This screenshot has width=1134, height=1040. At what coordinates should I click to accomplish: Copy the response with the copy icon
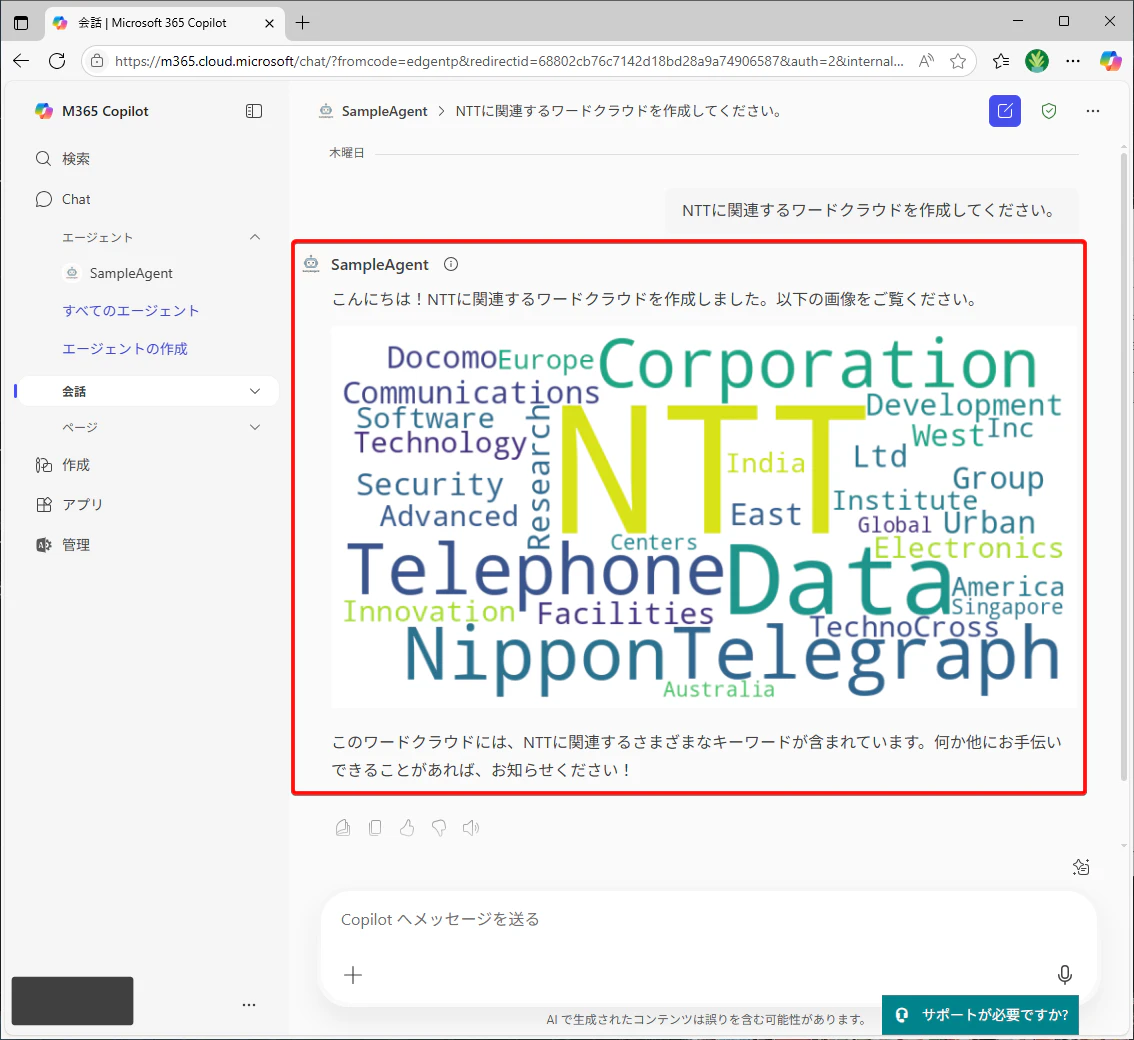click(x=375, y=827)
